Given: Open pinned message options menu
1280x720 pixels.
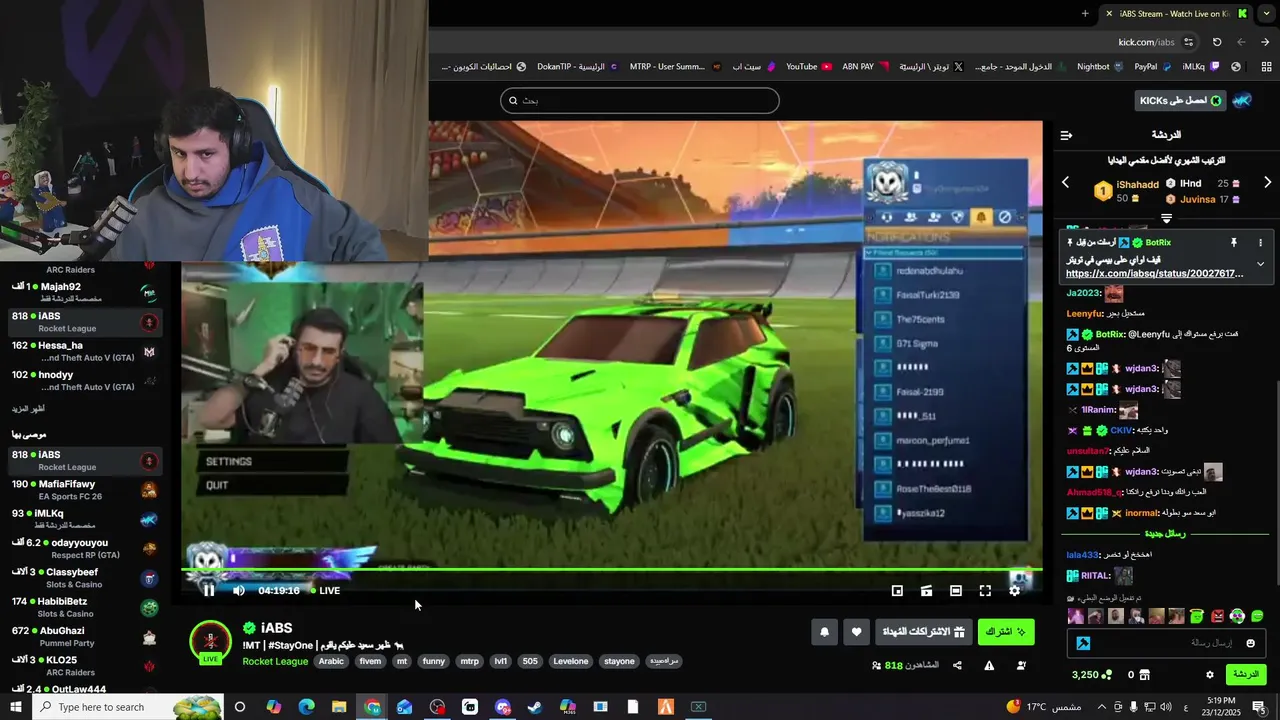Looking at the screenshot, I should 1260,243.
